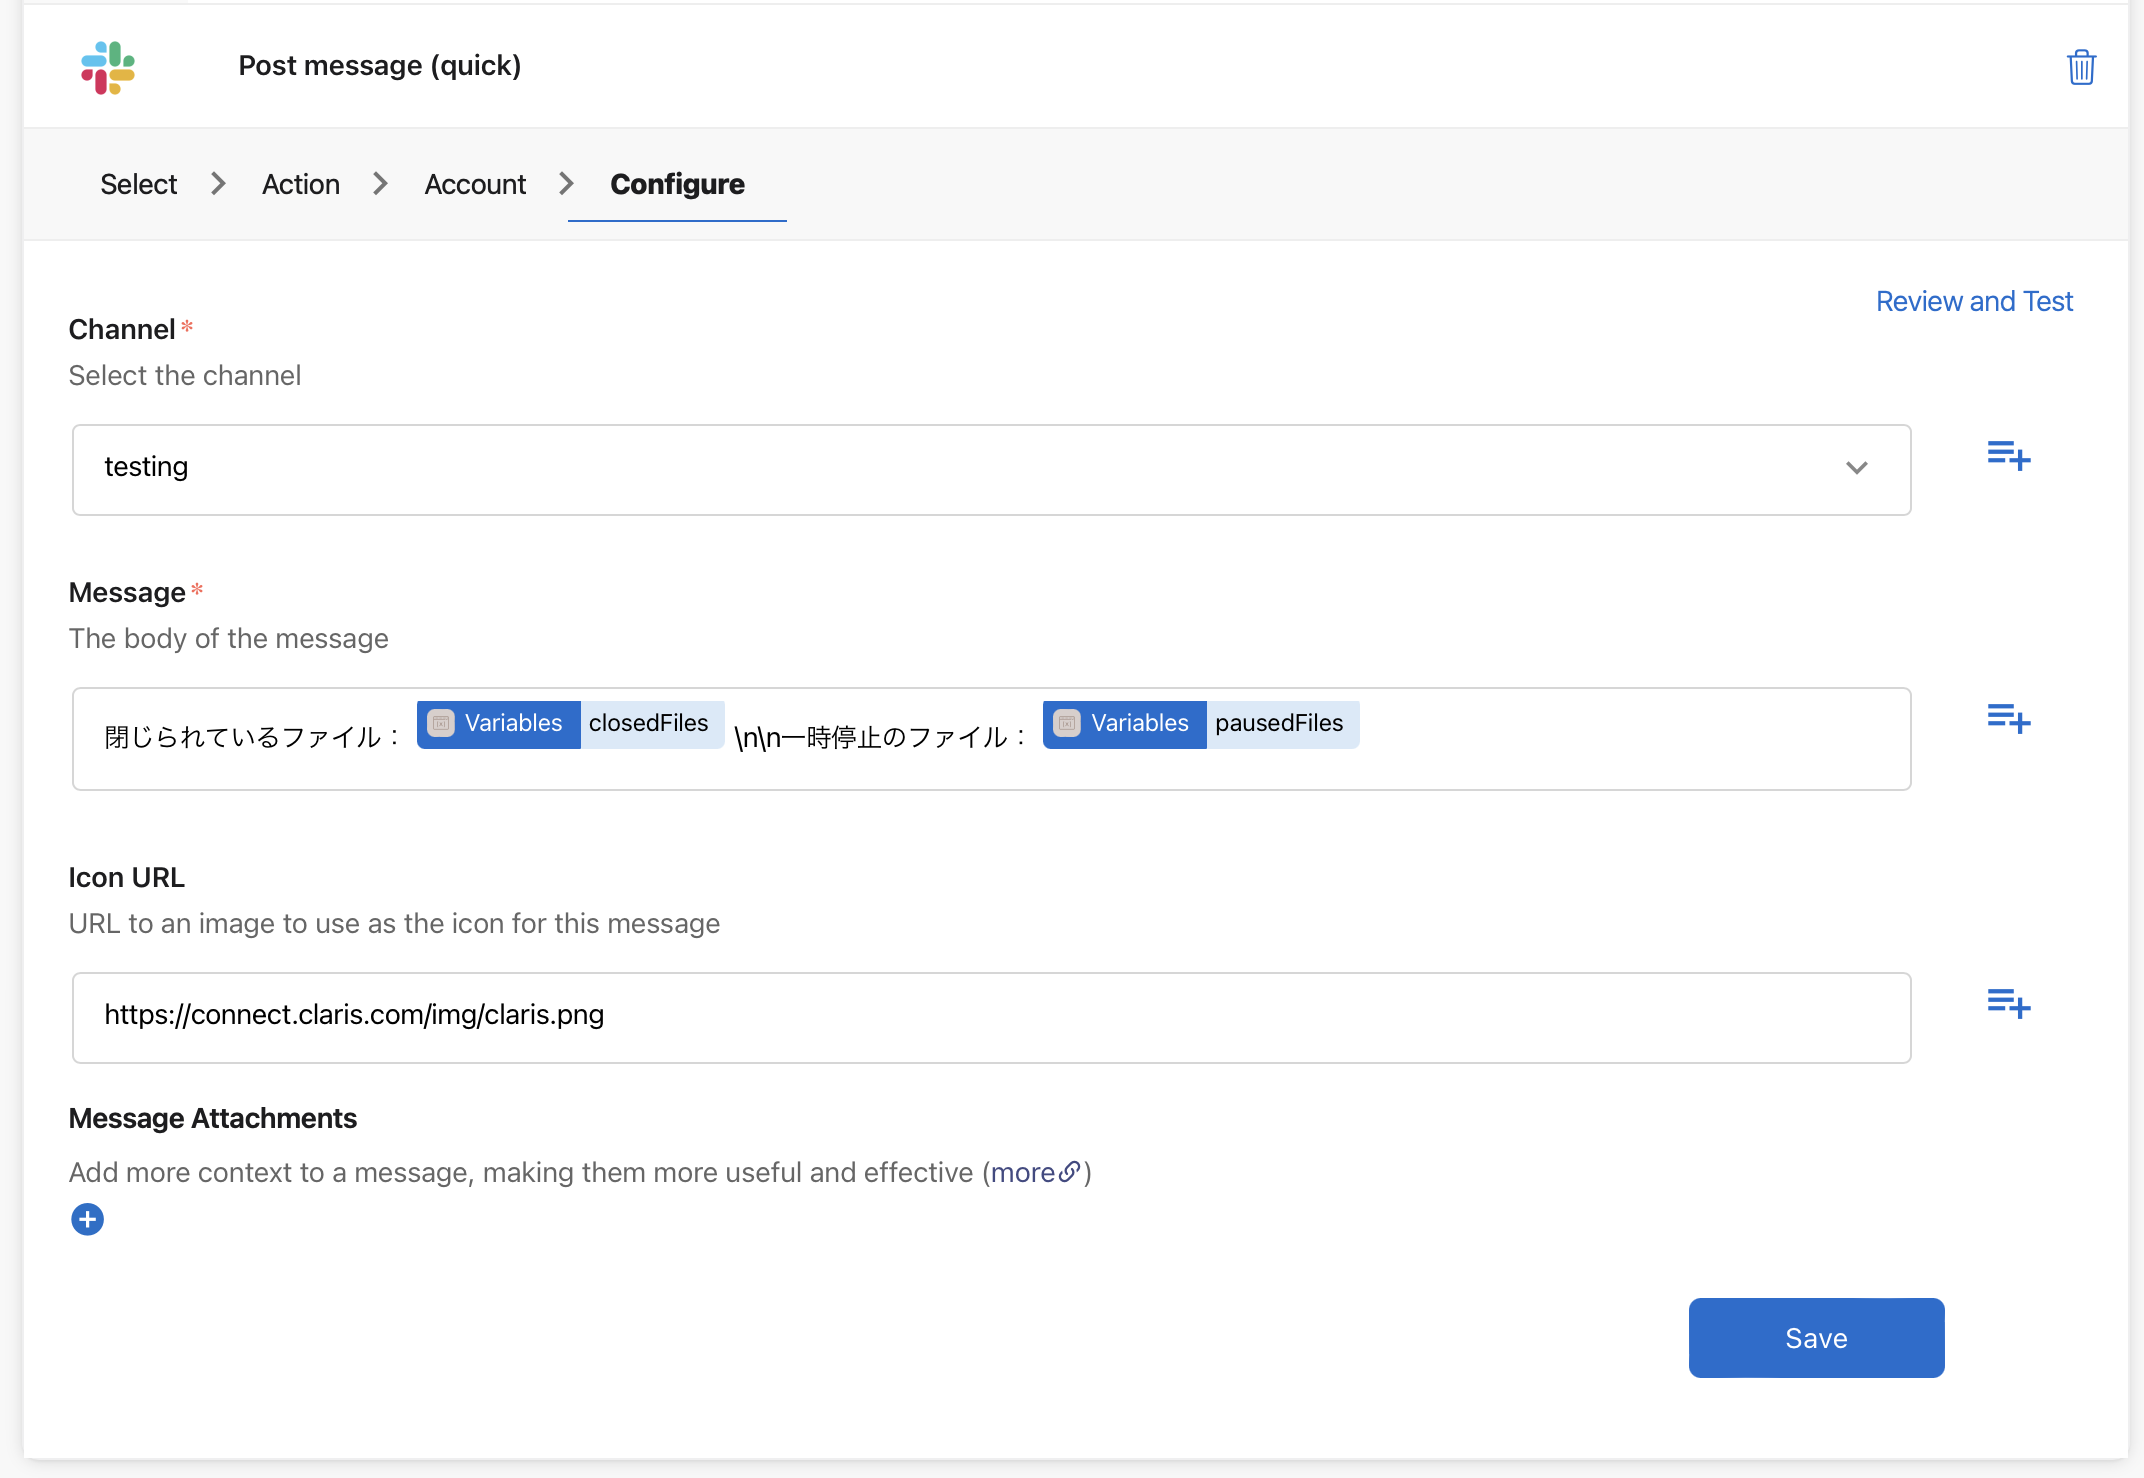The image size is (2144, 1478).
Task: Click the Save button
Action: coord(1816,1338)
